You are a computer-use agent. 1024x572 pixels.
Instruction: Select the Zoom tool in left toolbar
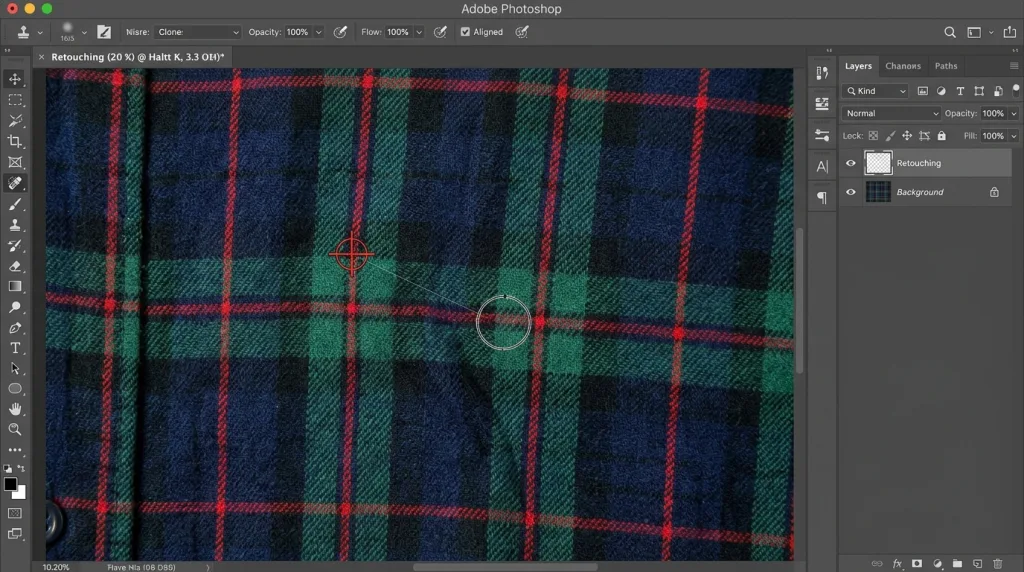coord(14,430)
